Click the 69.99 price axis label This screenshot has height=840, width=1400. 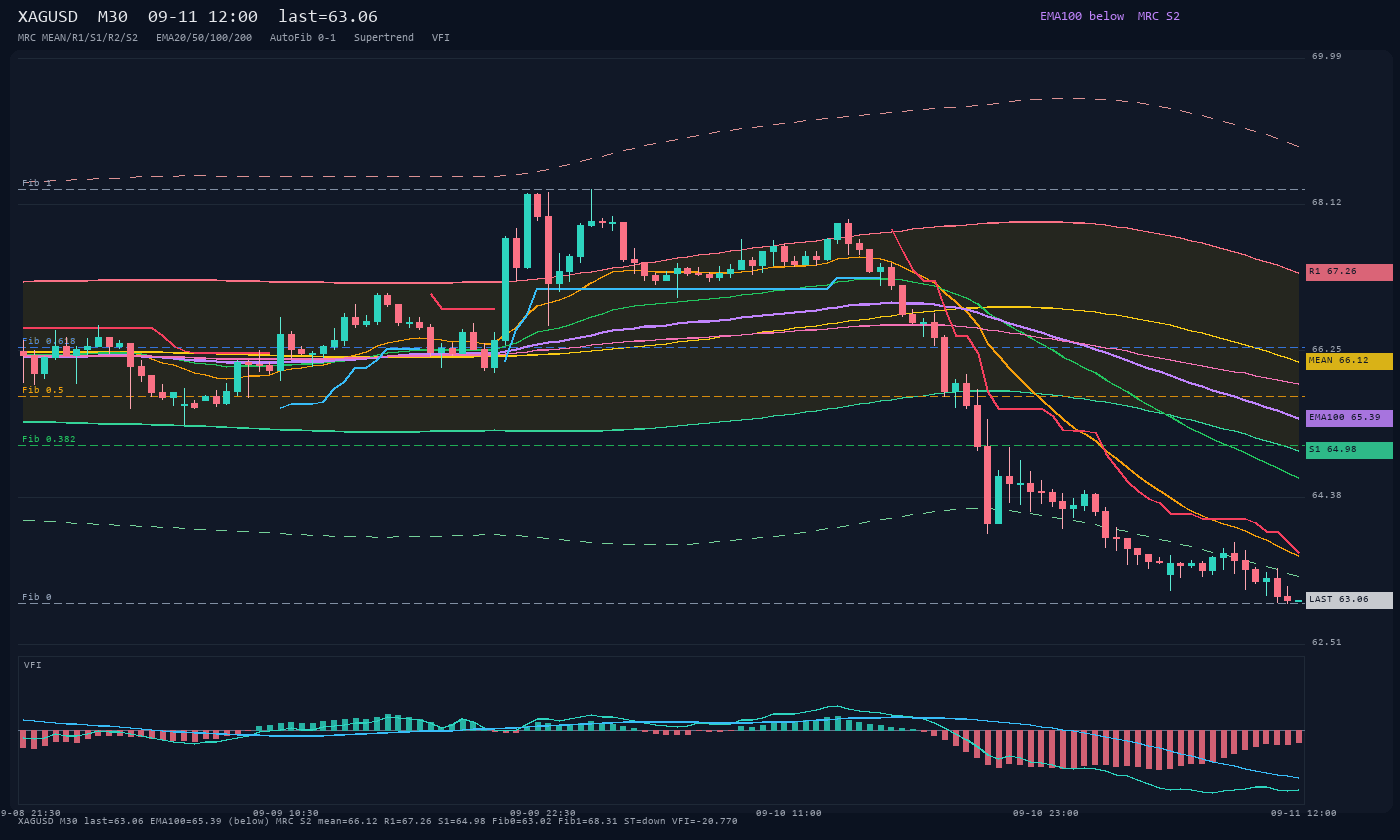[1327, 56]
